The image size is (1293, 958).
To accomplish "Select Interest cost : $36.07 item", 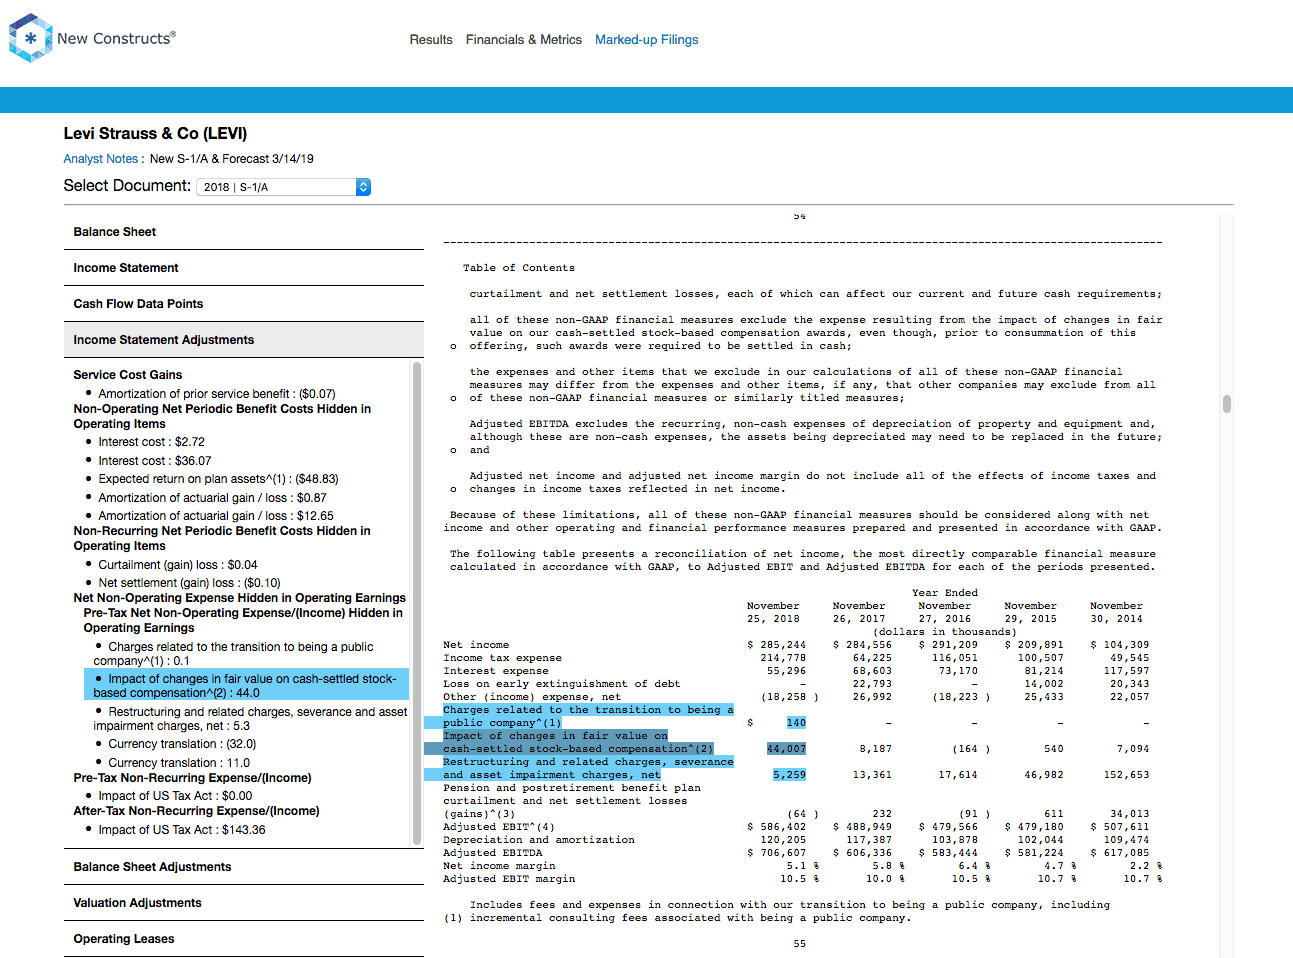I will pos(154,461).
